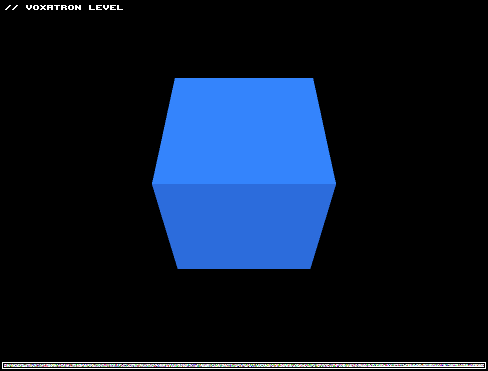Viewport: 488px width, 371px height.
Task: Click the edge dividing the cube's two faces
Action: tap(244, 184)
